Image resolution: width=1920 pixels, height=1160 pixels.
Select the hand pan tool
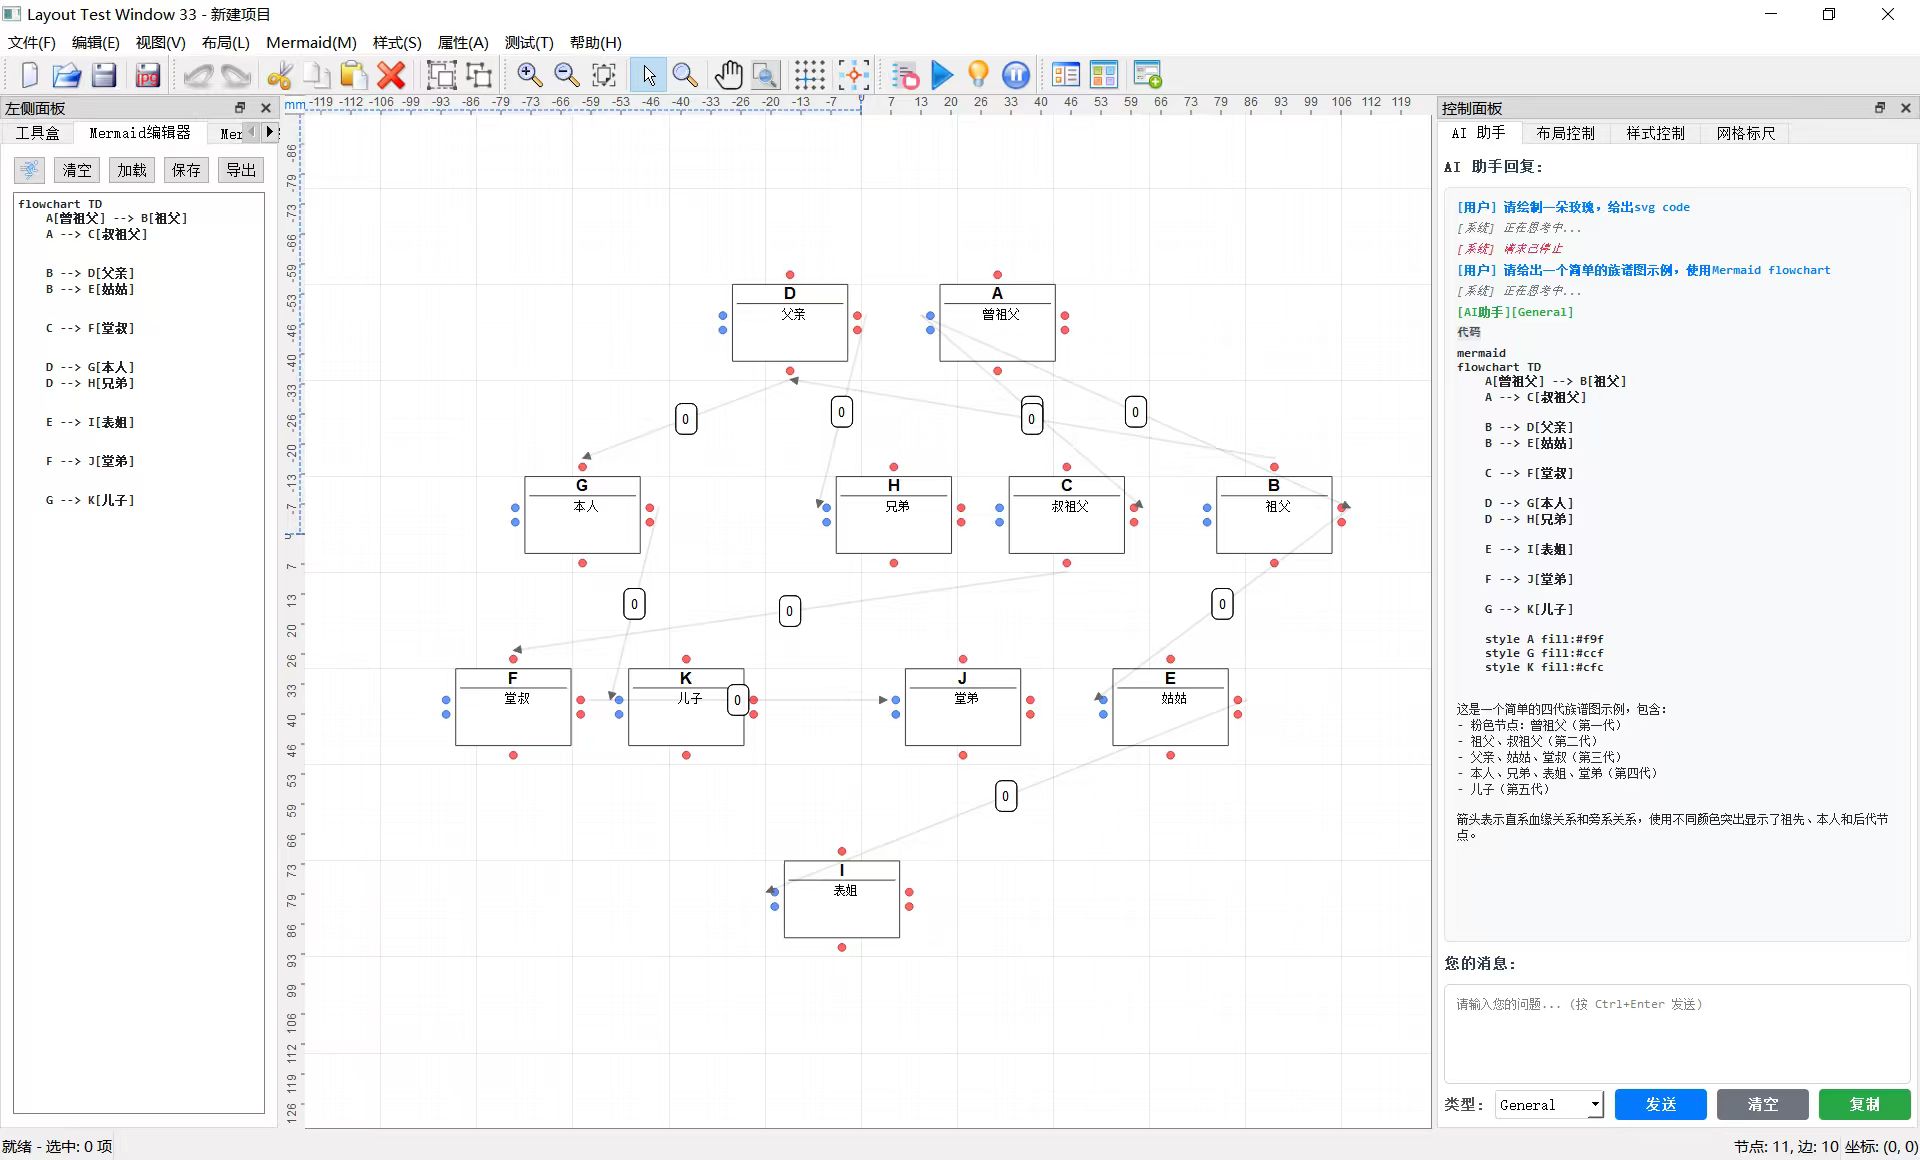point(728,75)
